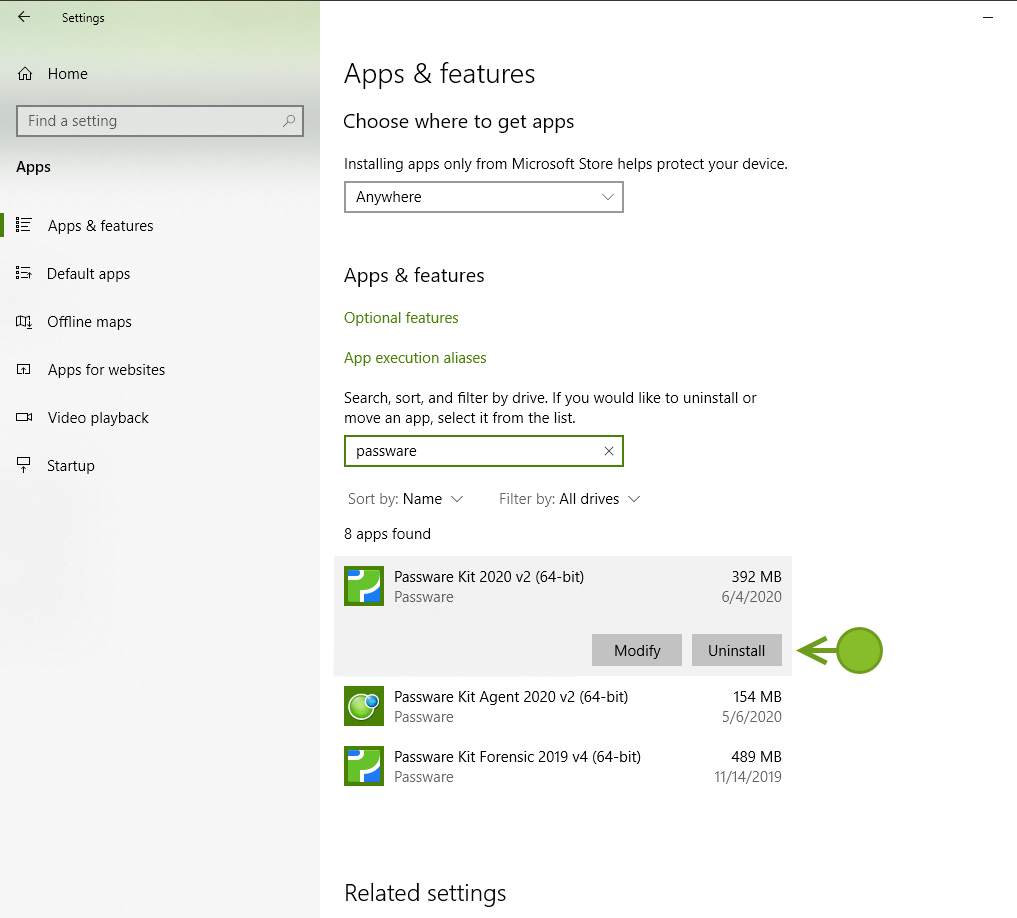Clear the passware search with the X
Viewport: 1017px width, 918px height.
(608, 451)
